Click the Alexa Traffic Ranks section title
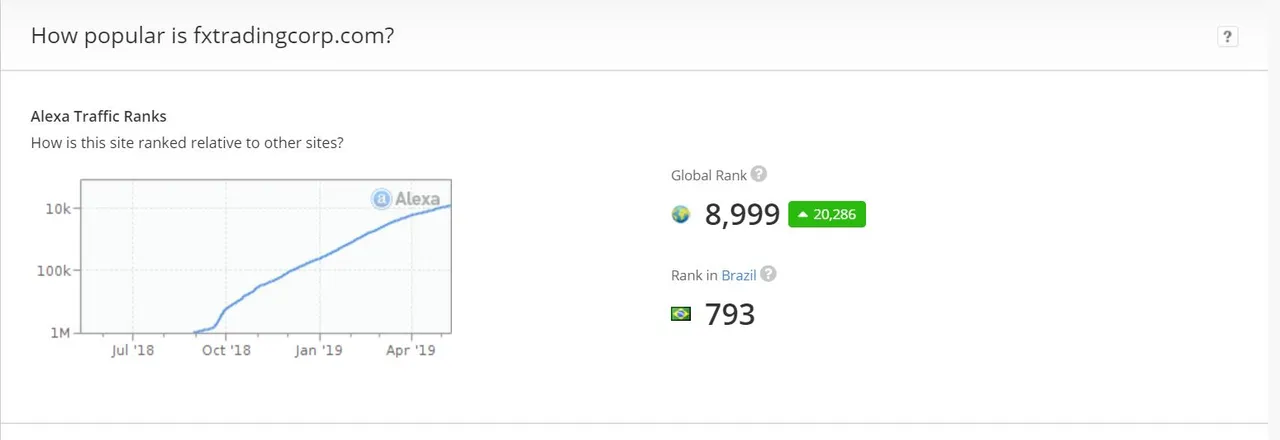This screenshot has height=440, width=1280. 99,117
